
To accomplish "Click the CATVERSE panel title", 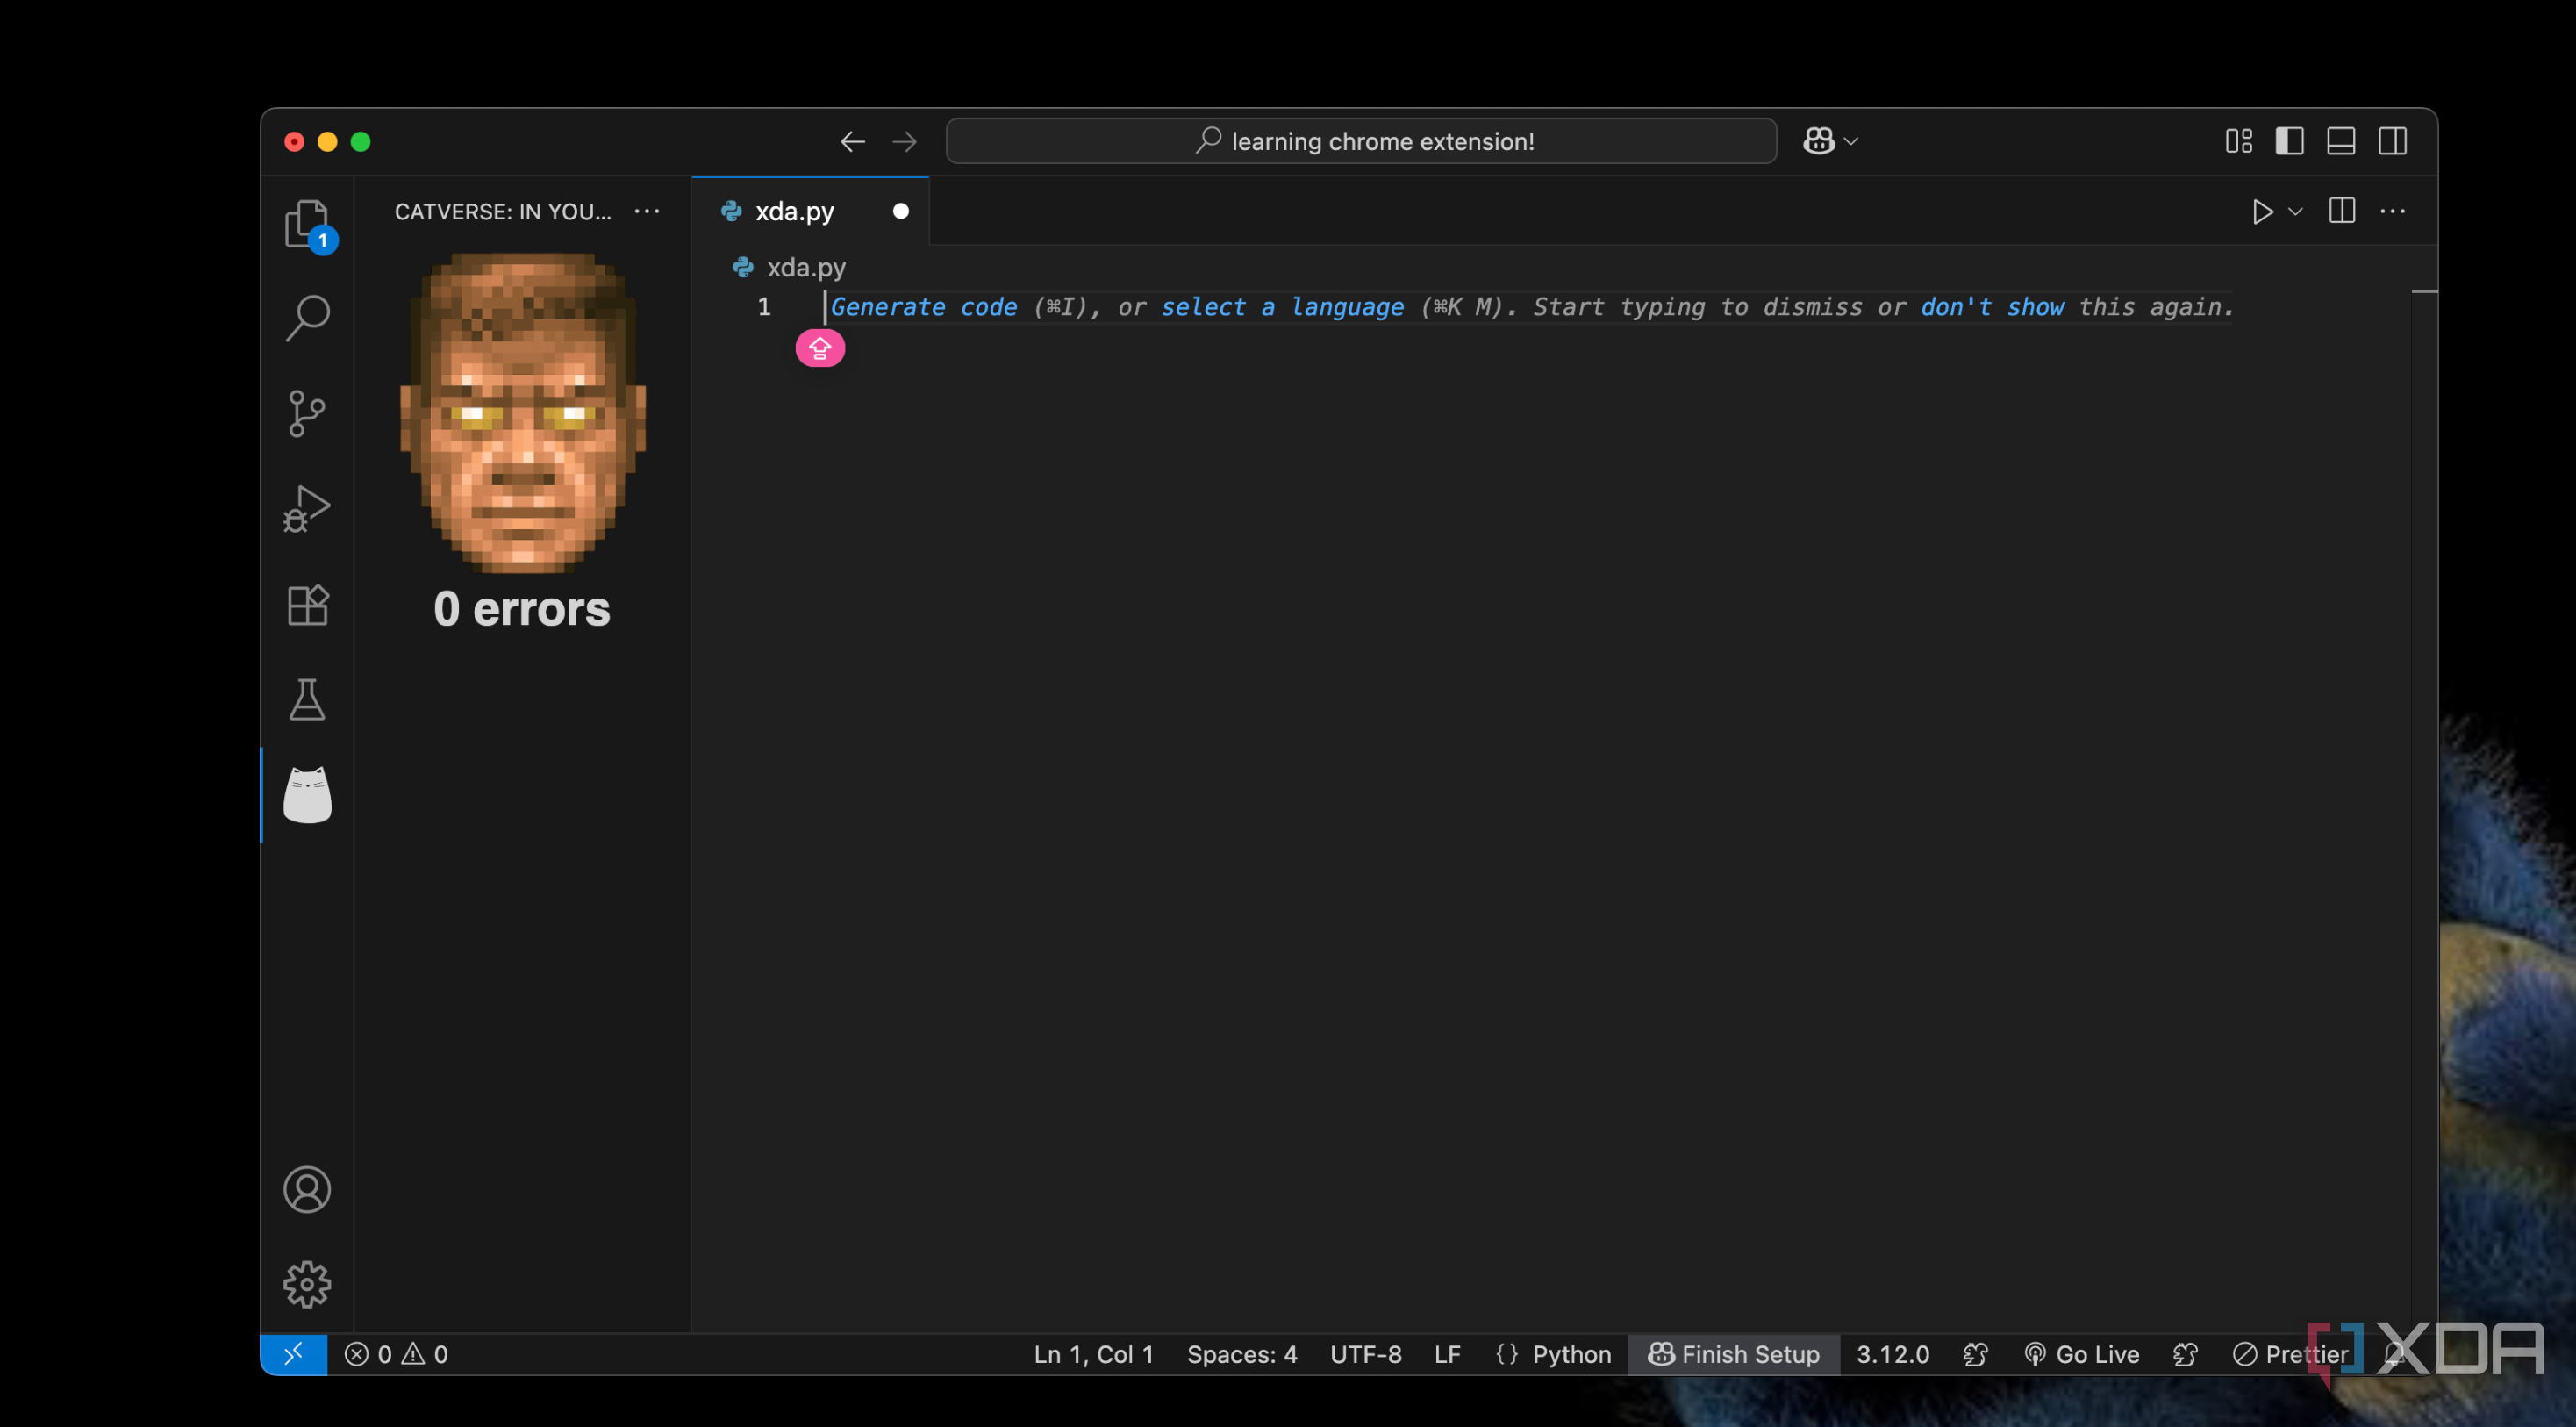I will coord(503,211).
